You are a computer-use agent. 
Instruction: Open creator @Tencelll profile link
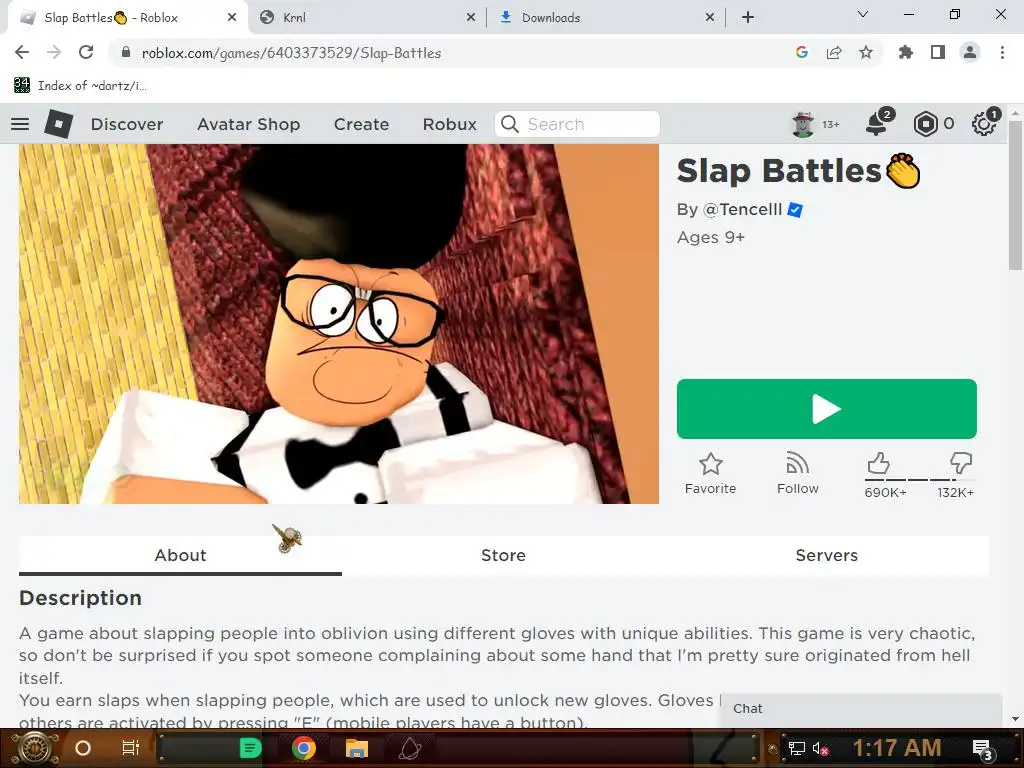coord(742,210)
